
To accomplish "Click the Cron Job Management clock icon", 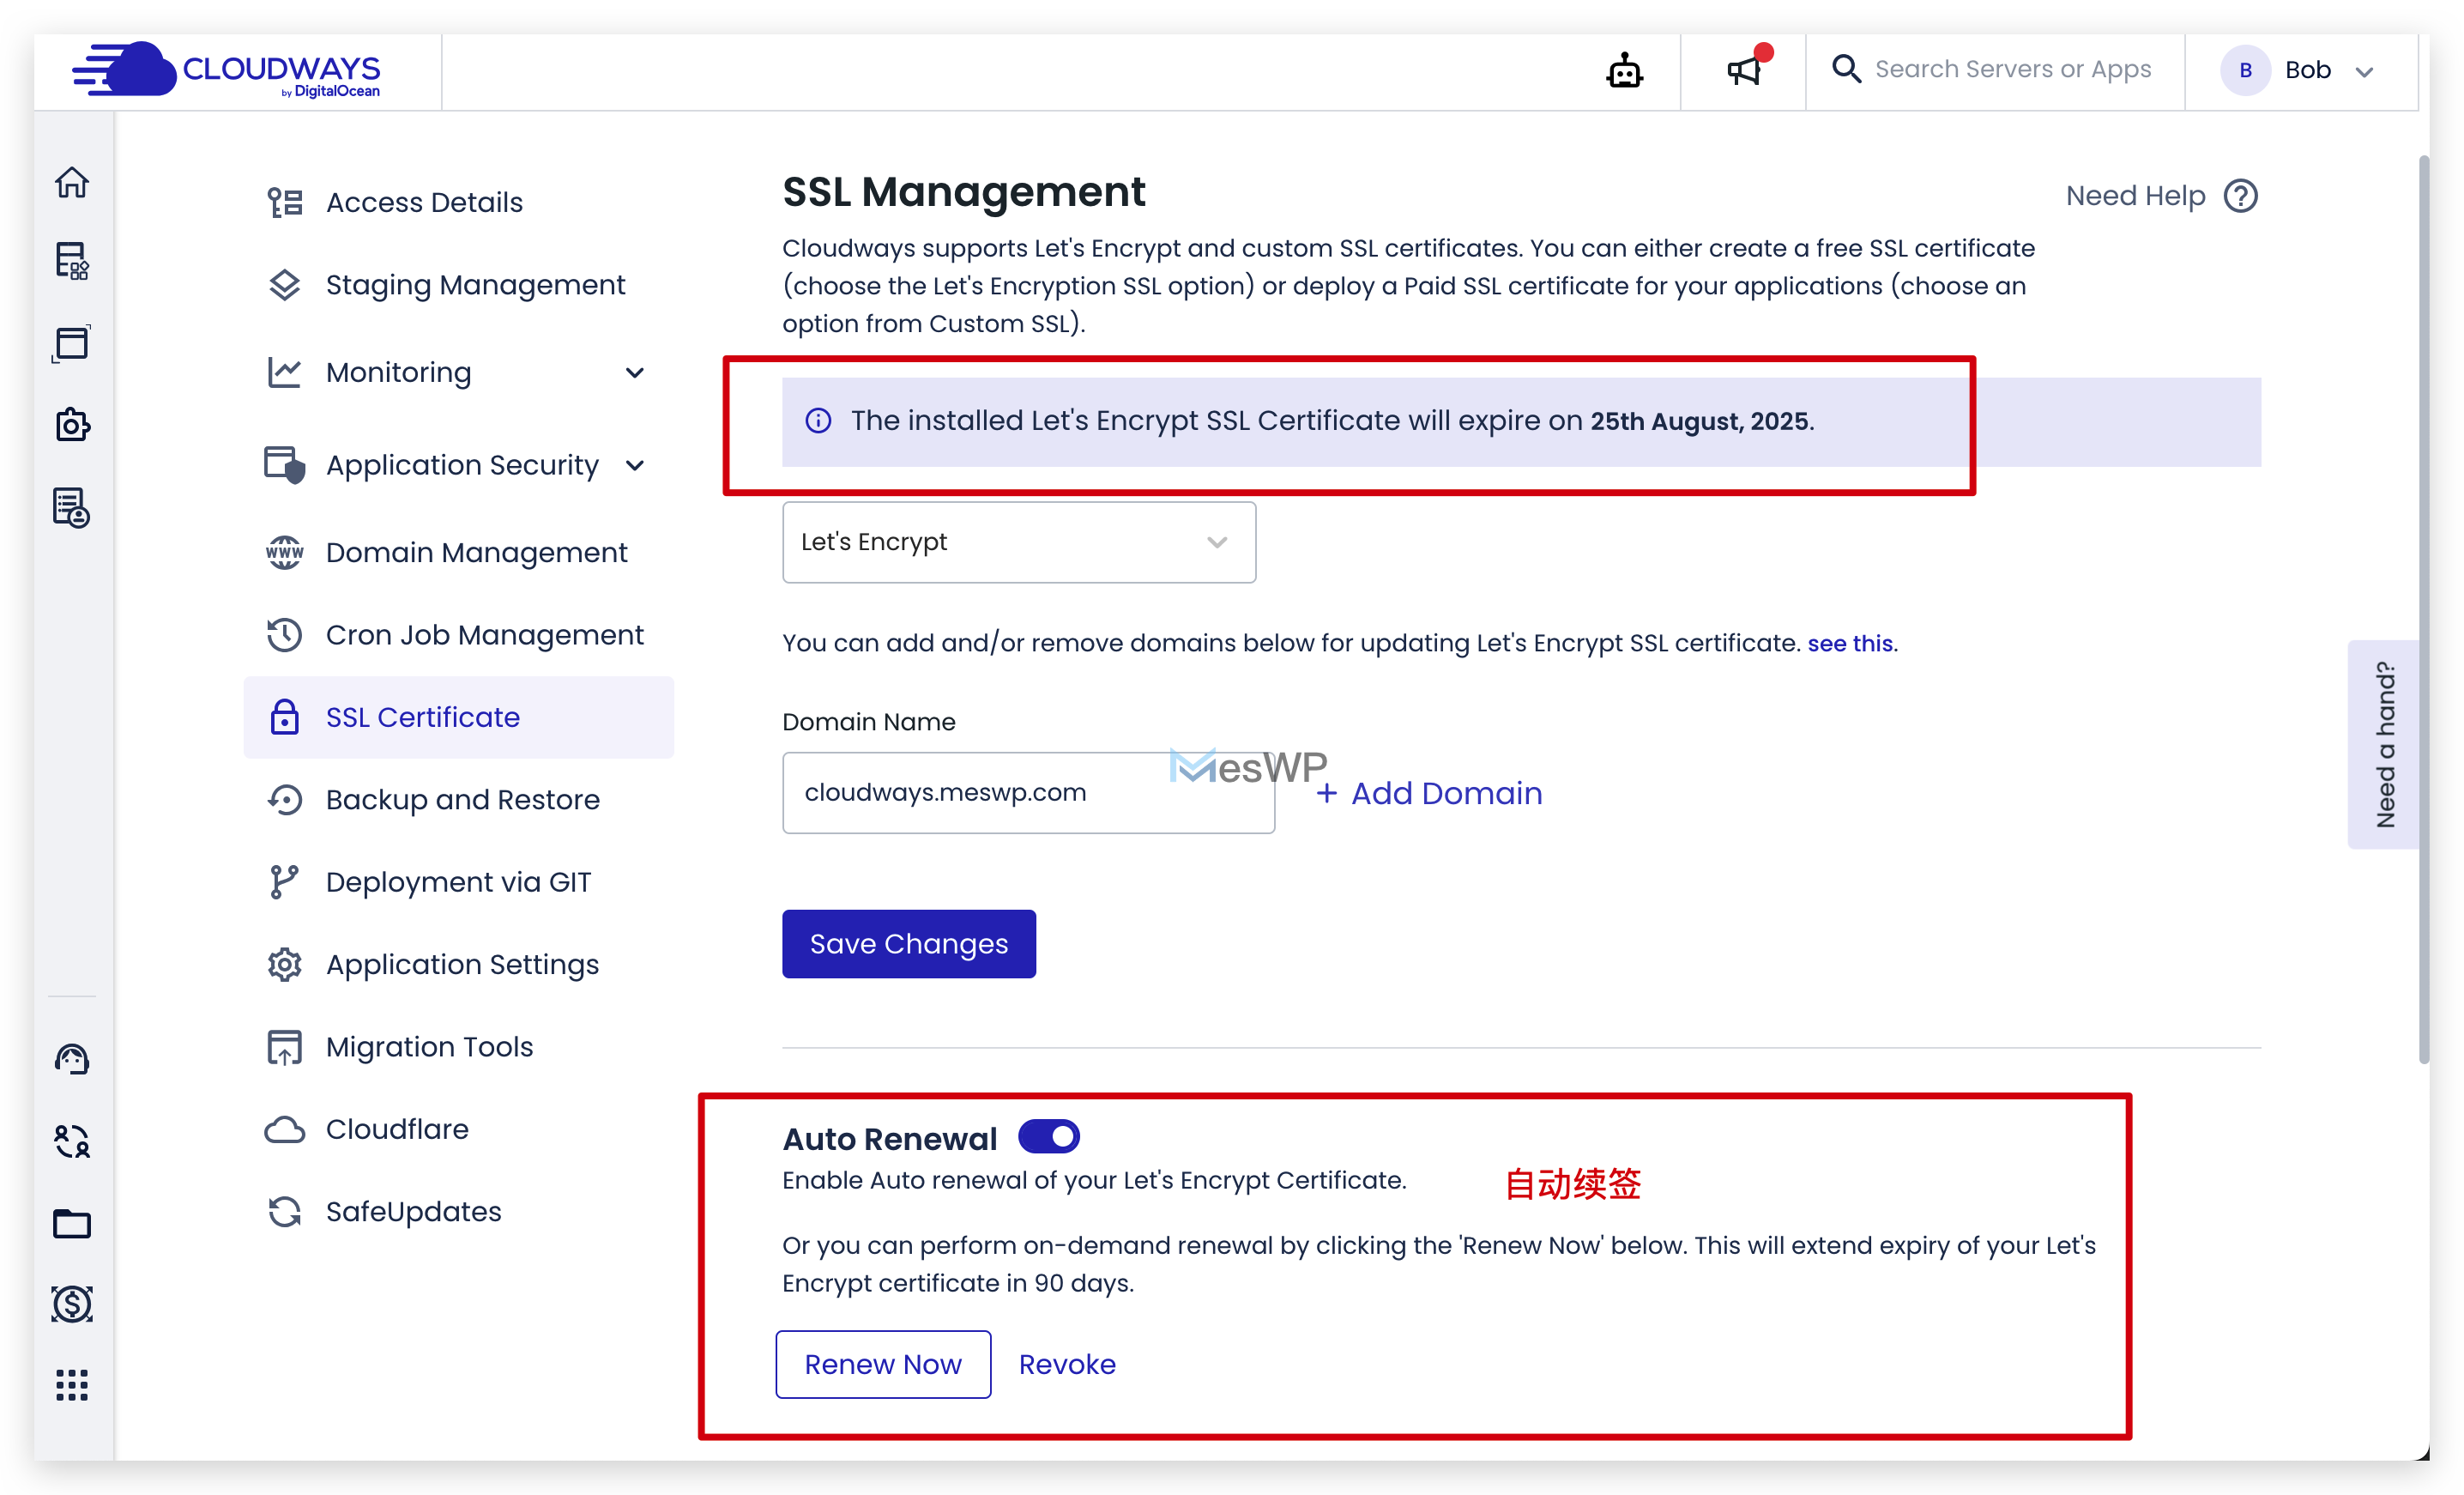I will pos(285,635).
